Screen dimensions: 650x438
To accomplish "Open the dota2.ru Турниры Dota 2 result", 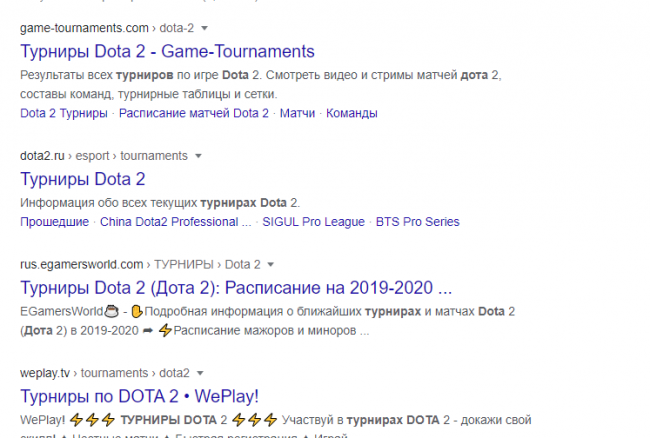I will pos(83,180).
